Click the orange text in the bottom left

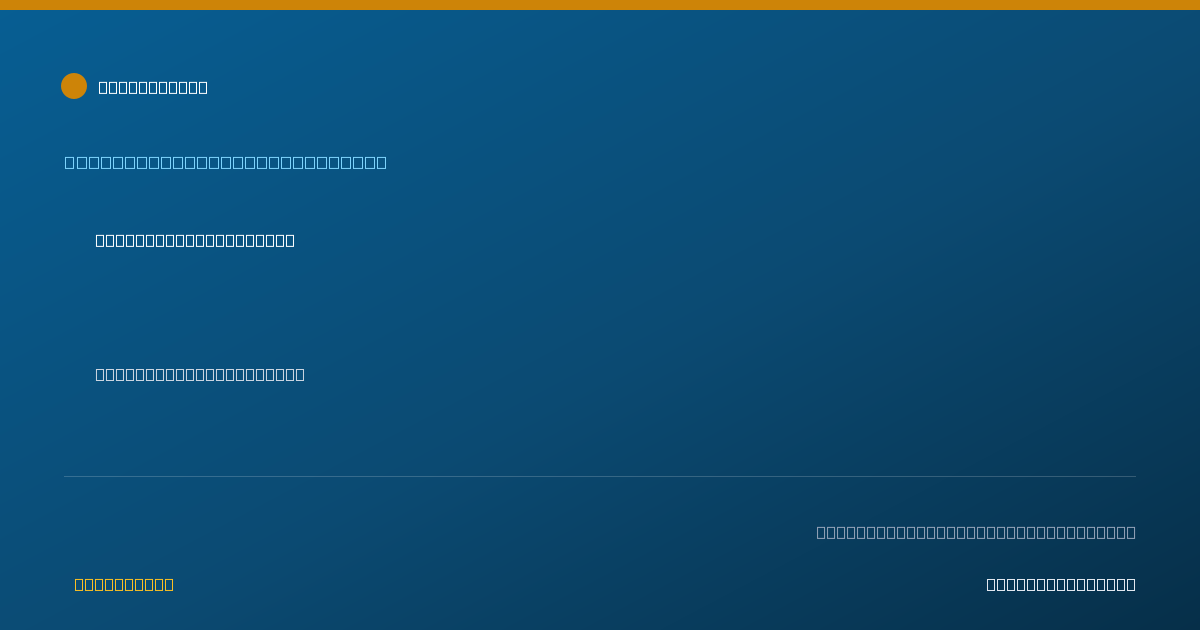coord(124,584)
